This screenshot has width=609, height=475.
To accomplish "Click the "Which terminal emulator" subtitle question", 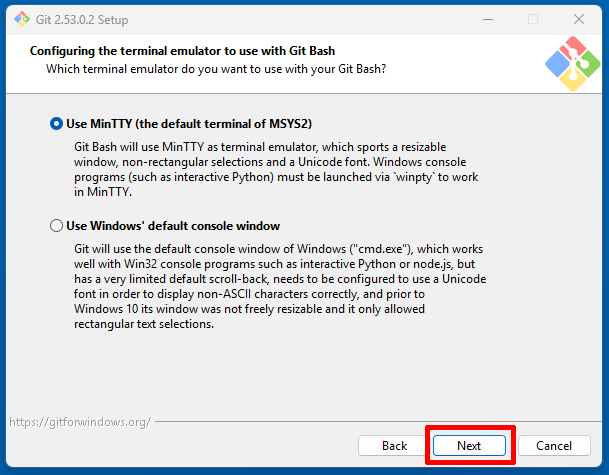I will (x=216, y=69).
